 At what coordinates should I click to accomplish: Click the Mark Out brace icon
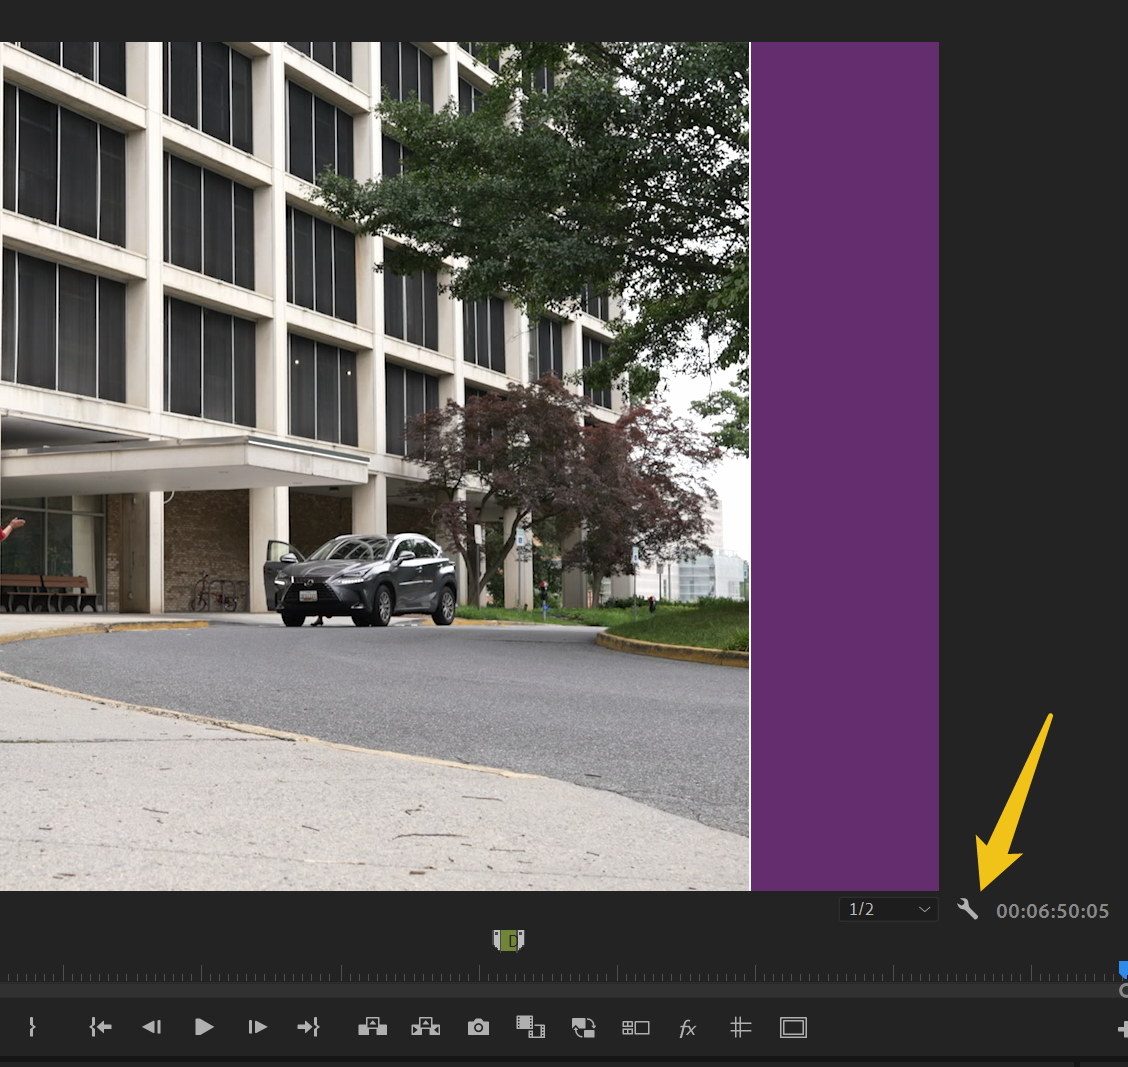point(31,1027)
